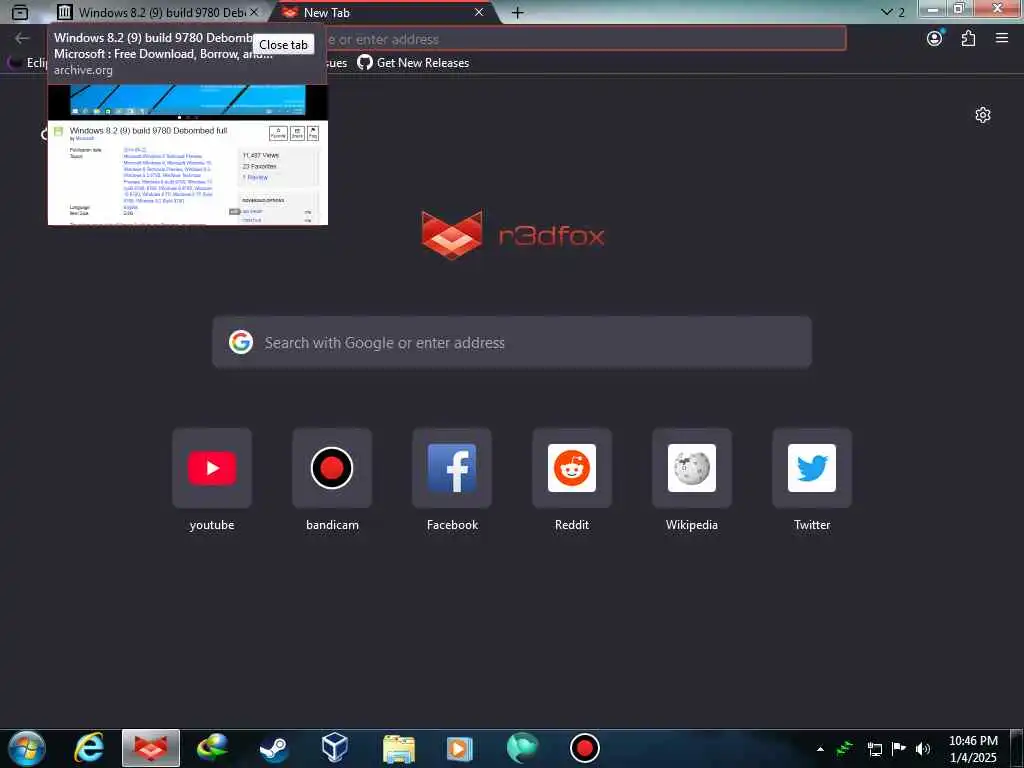Select the r3dfox taskbar button

(x=151, y=748)
